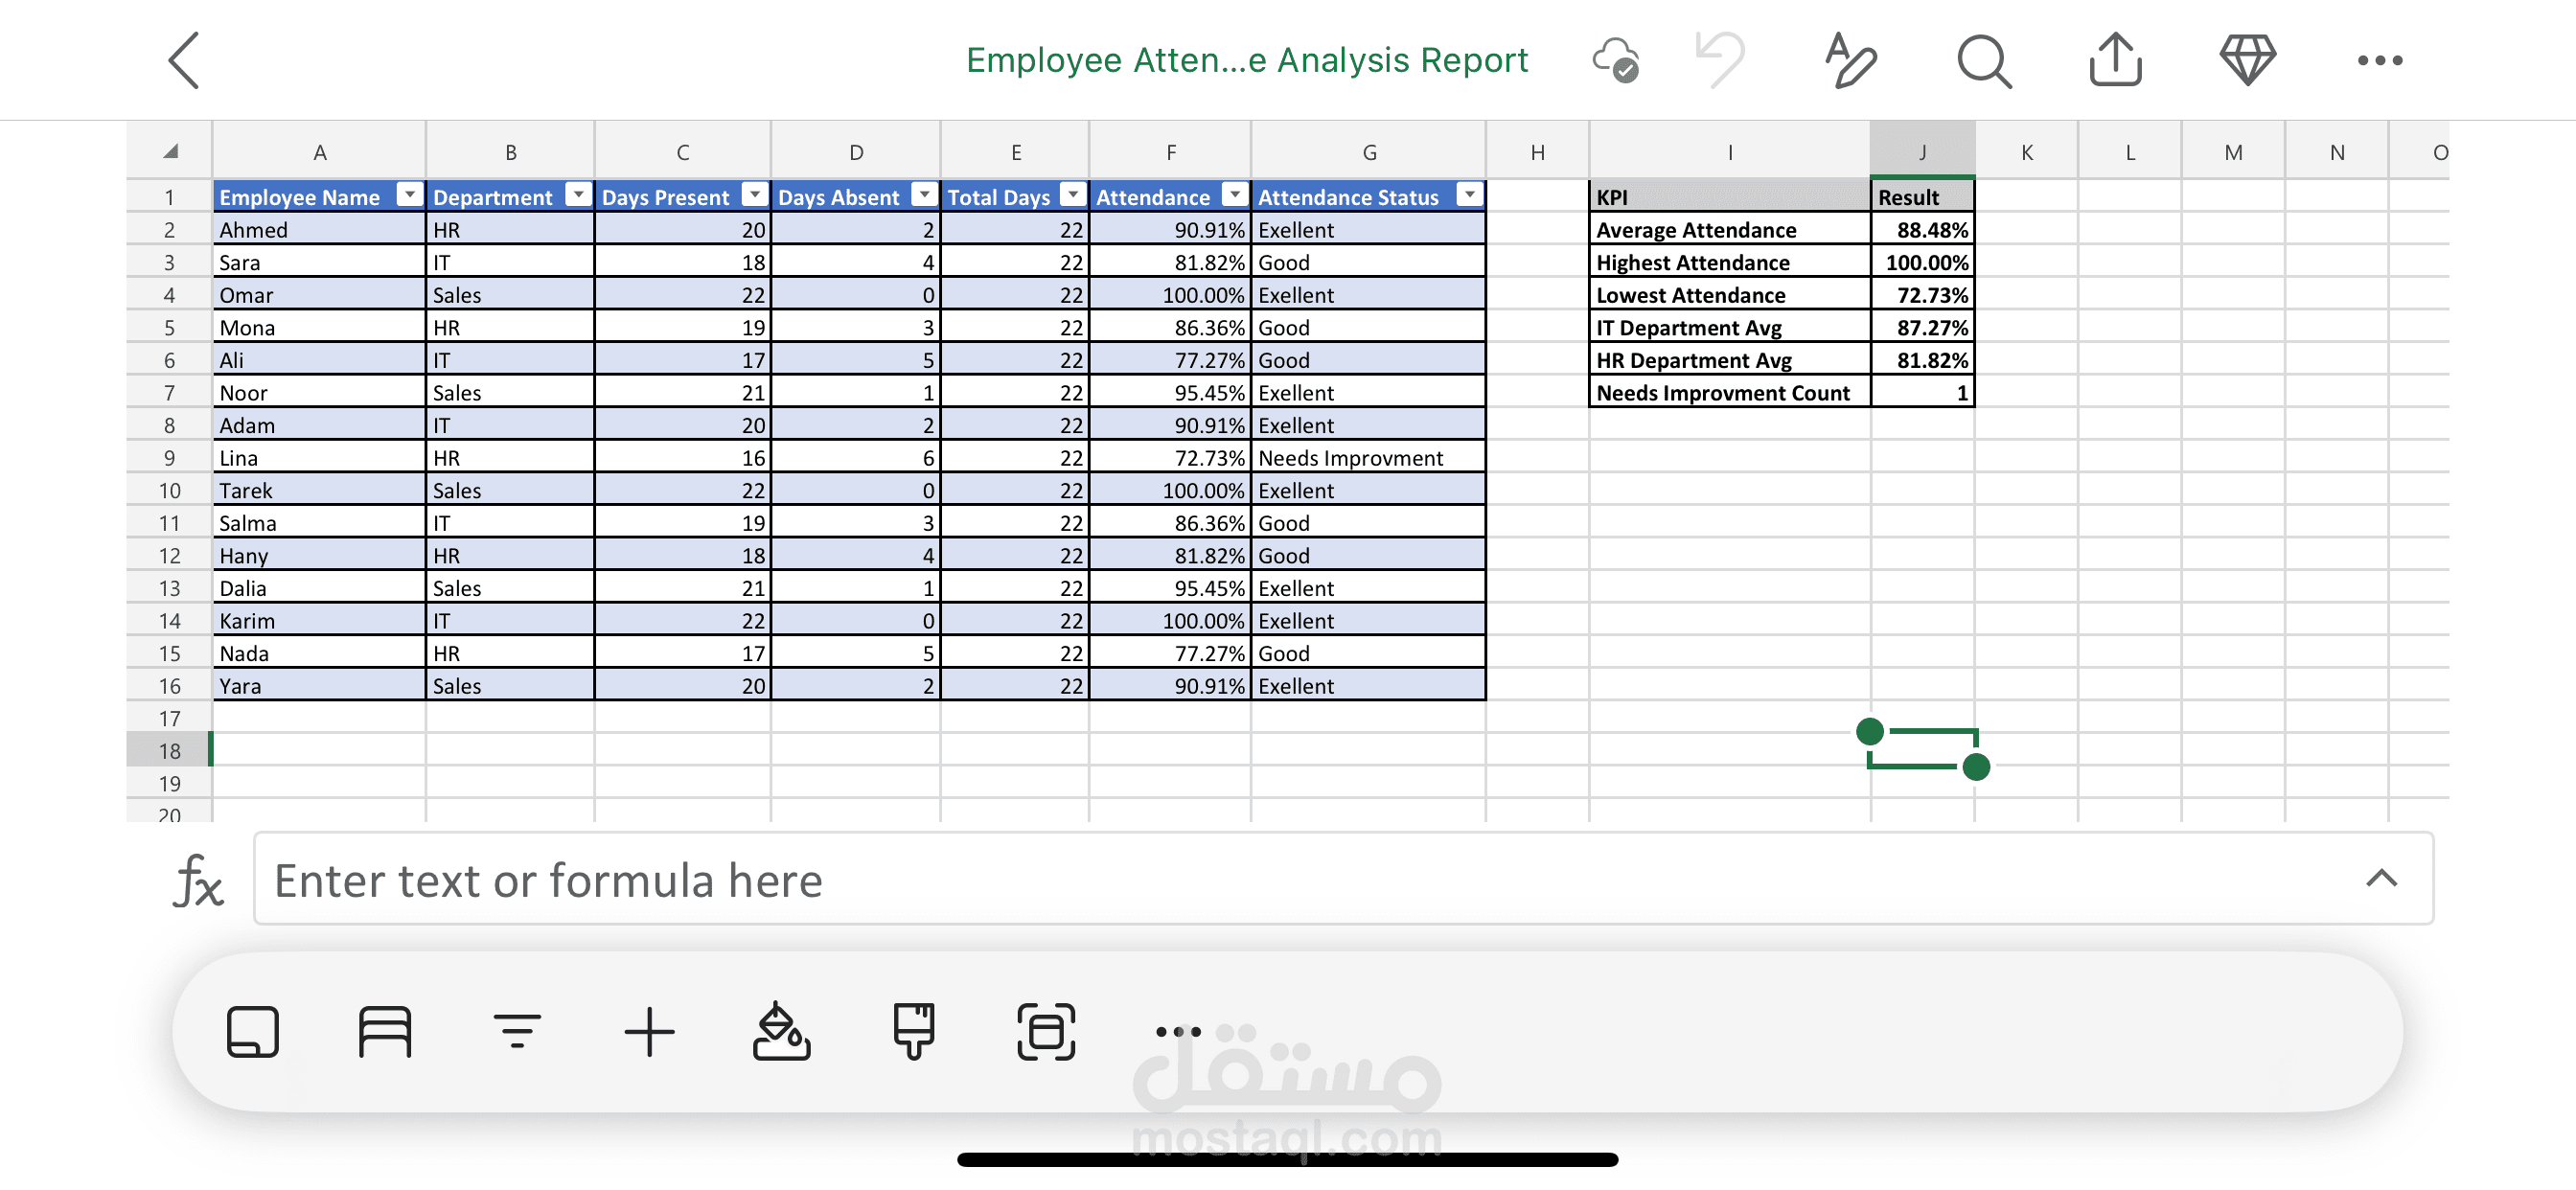Open the Employee Name filter dropdown
This screenshot has height=1190, width=2576.
point(409,194)
